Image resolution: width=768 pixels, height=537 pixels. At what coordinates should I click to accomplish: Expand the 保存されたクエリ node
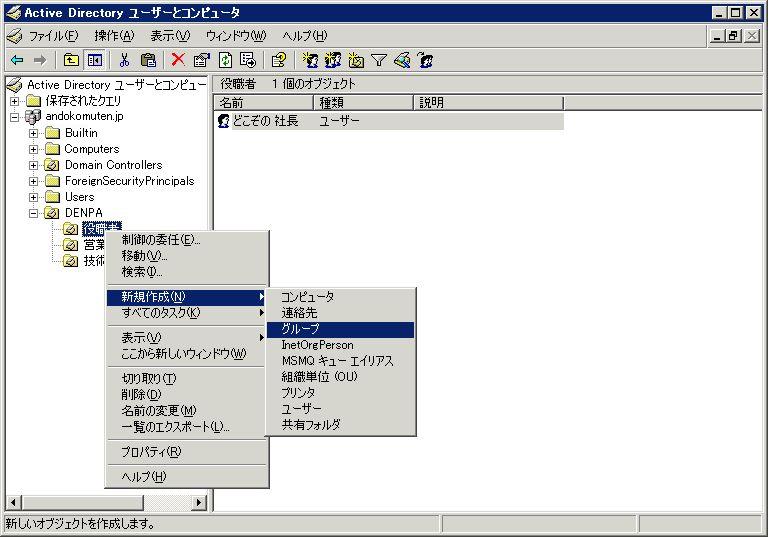coord(15,101)
